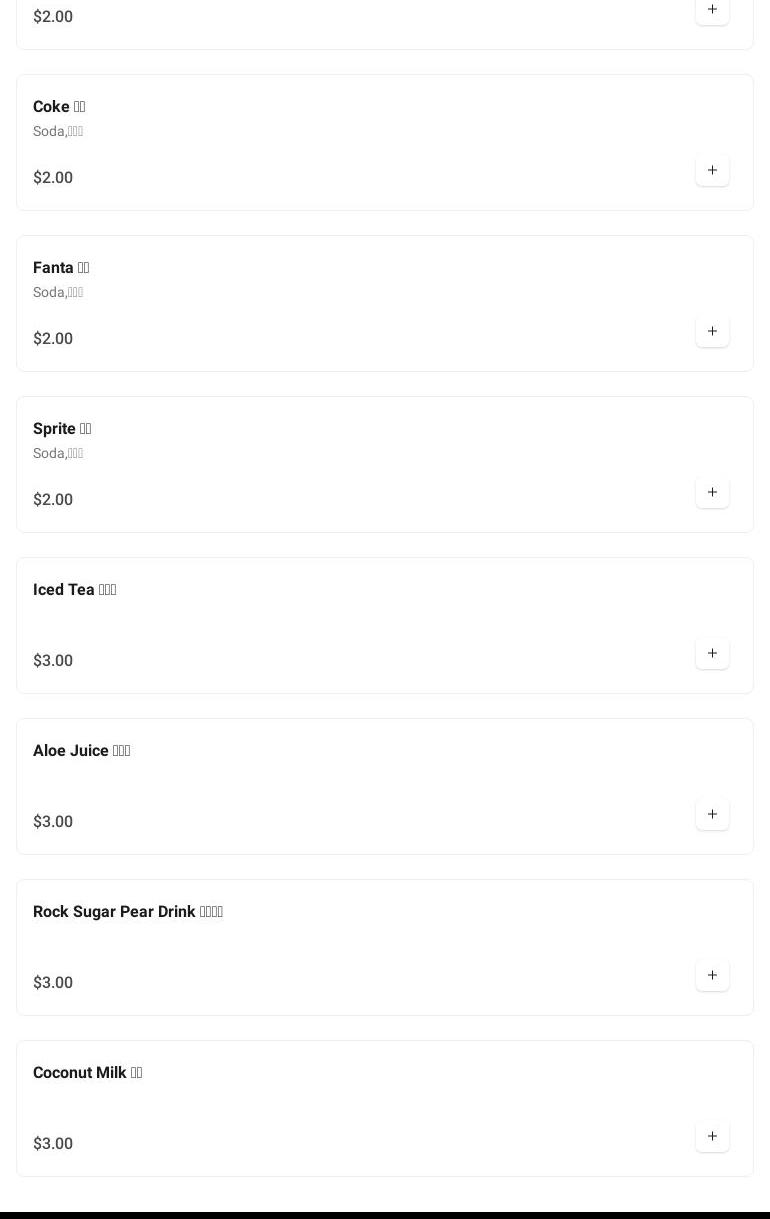Image resolution: width=770 pixels, height=1219 pixels.
Task: Add Iced Tea to the cart
Action: click(712, 654)
